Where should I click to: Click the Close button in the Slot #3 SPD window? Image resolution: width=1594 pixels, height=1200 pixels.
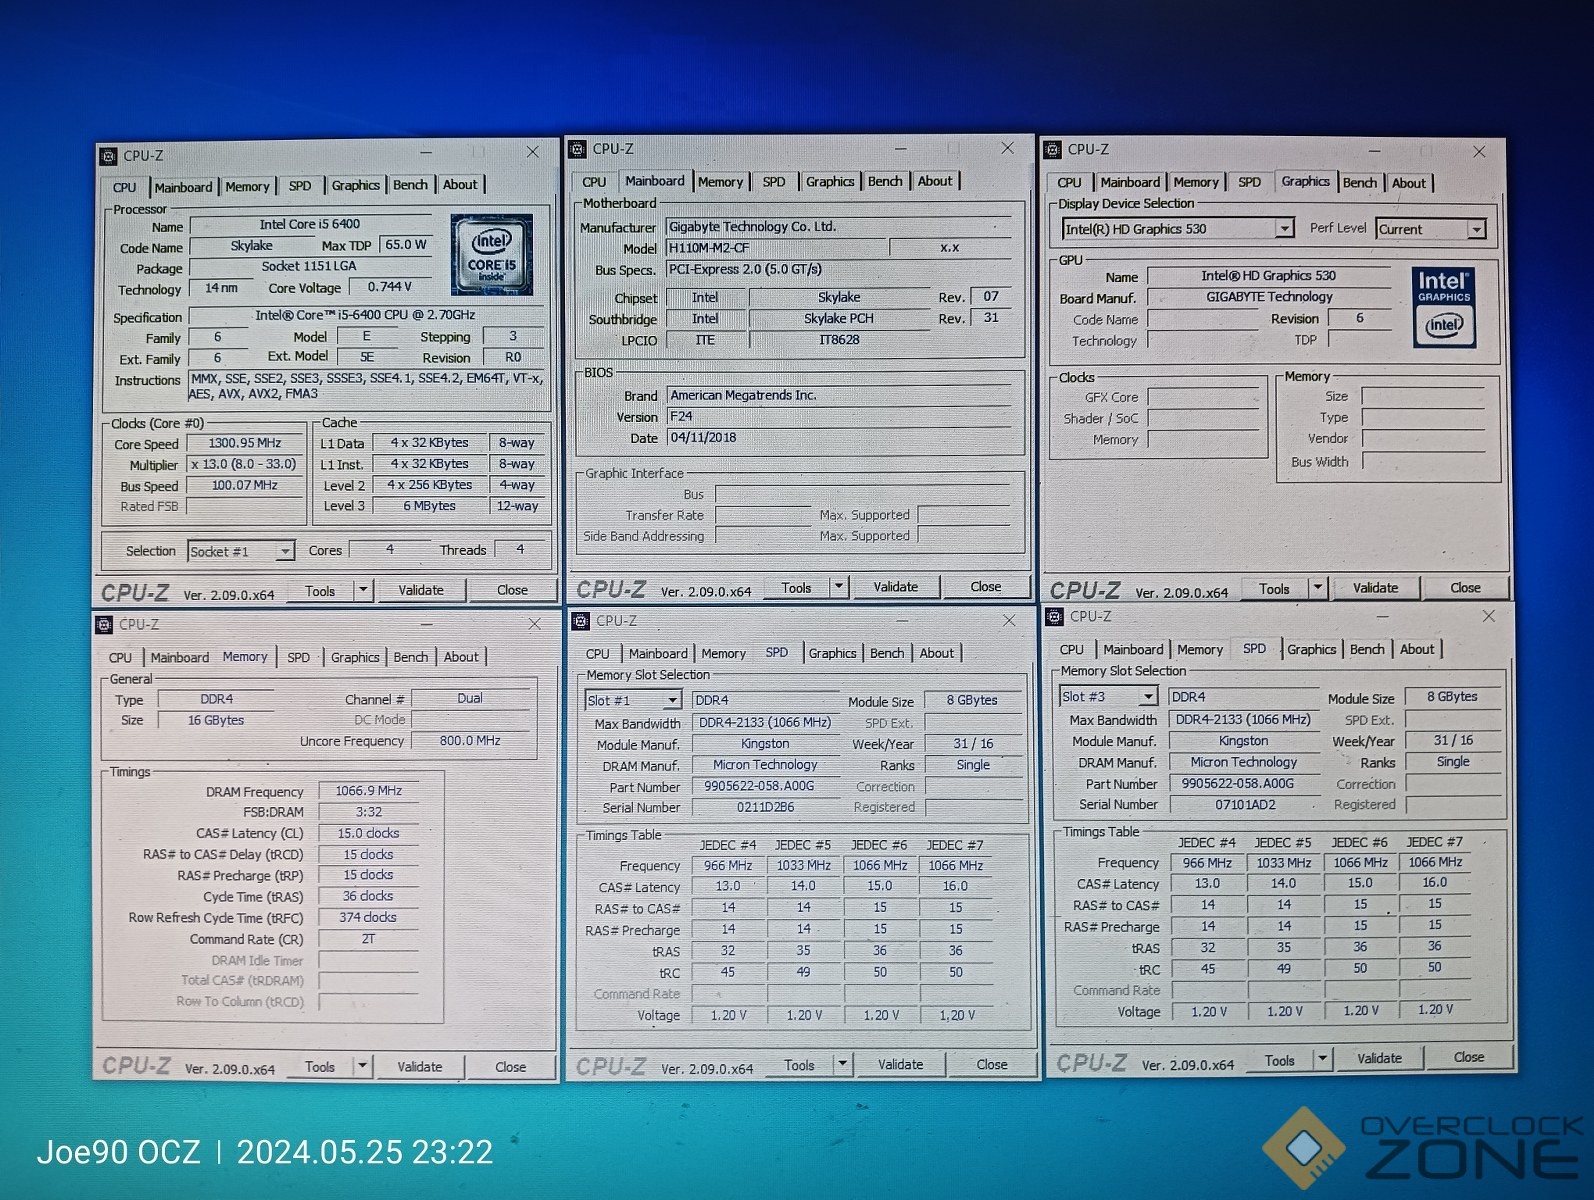[1468, 1057]
